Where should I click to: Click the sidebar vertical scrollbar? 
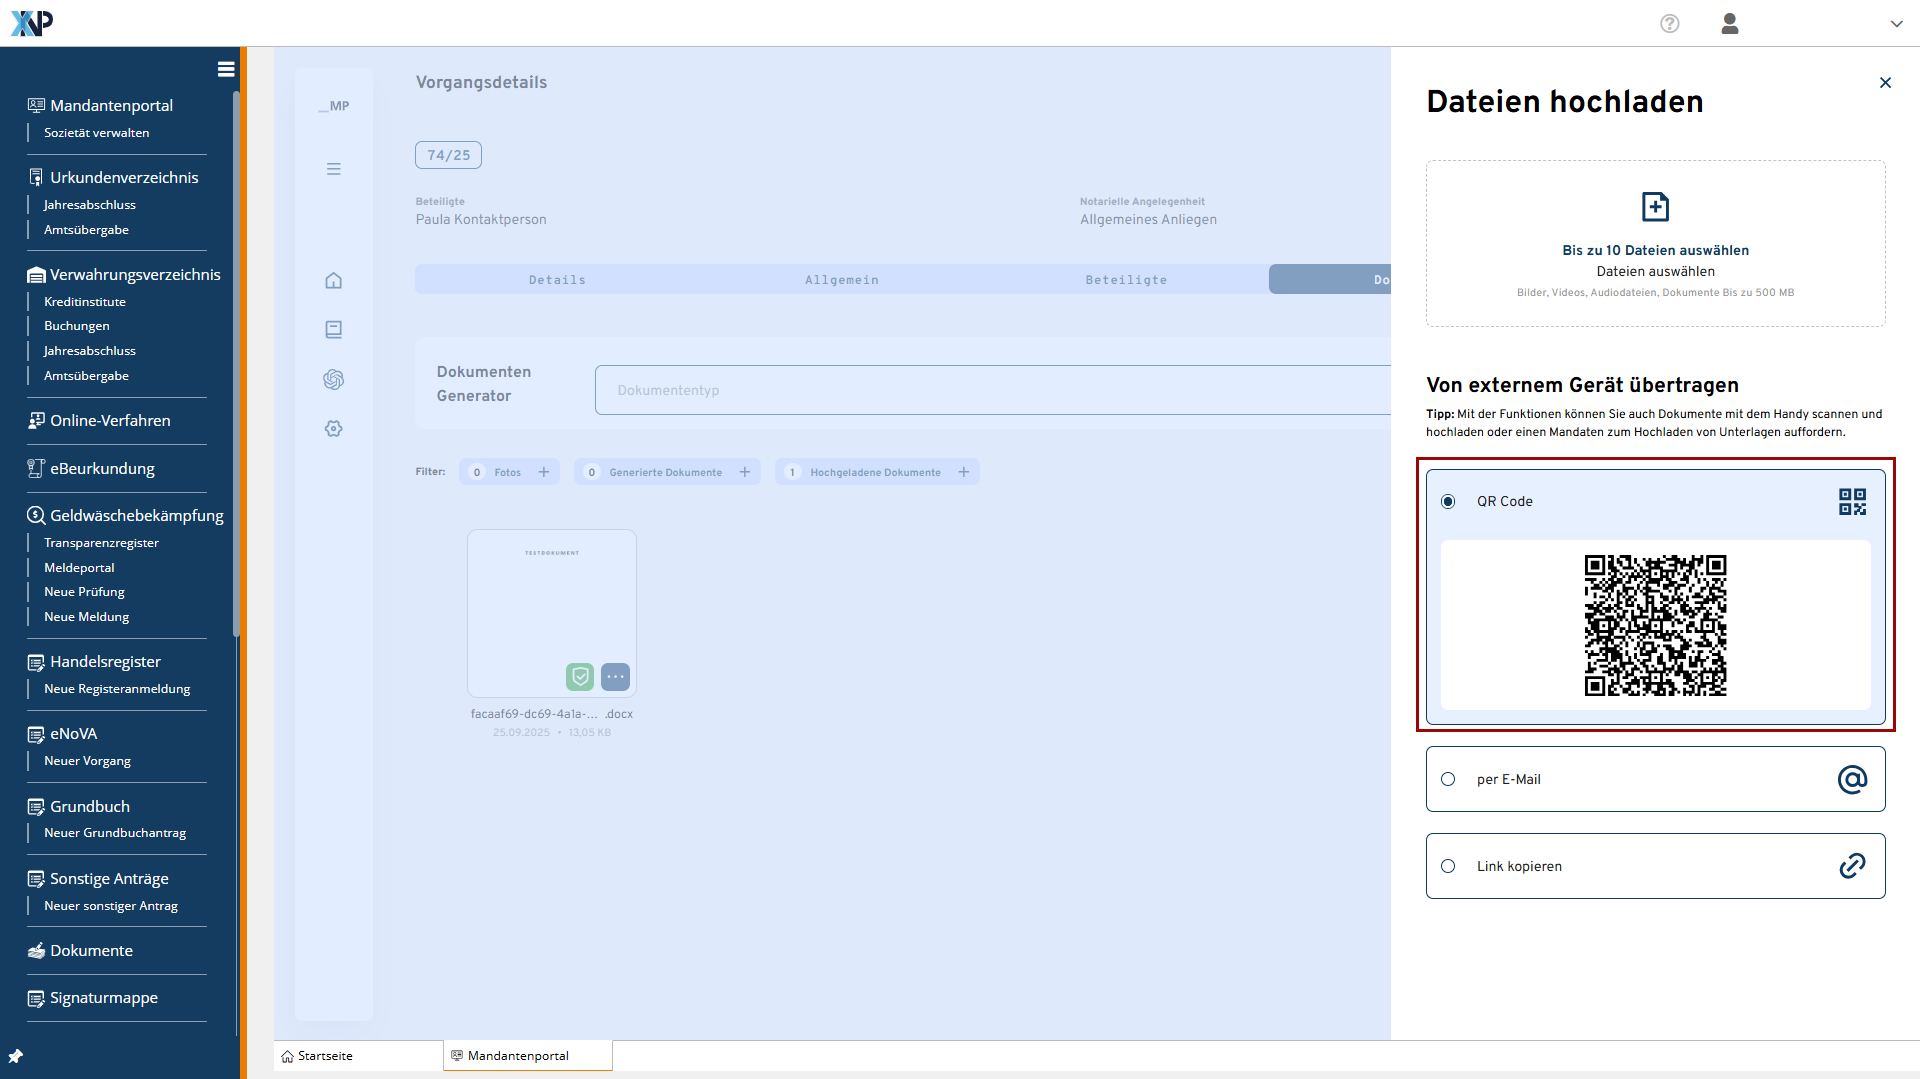point(236,363)
